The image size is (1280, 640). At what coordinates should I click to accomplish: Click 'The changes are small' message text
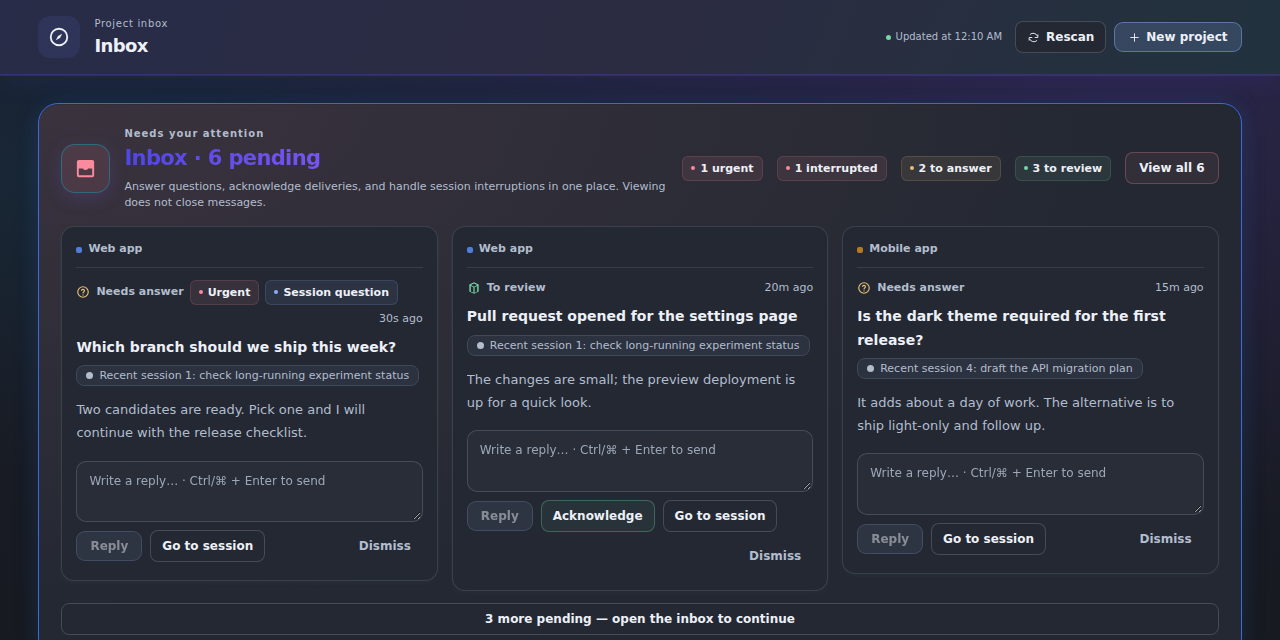coord(631,391)
